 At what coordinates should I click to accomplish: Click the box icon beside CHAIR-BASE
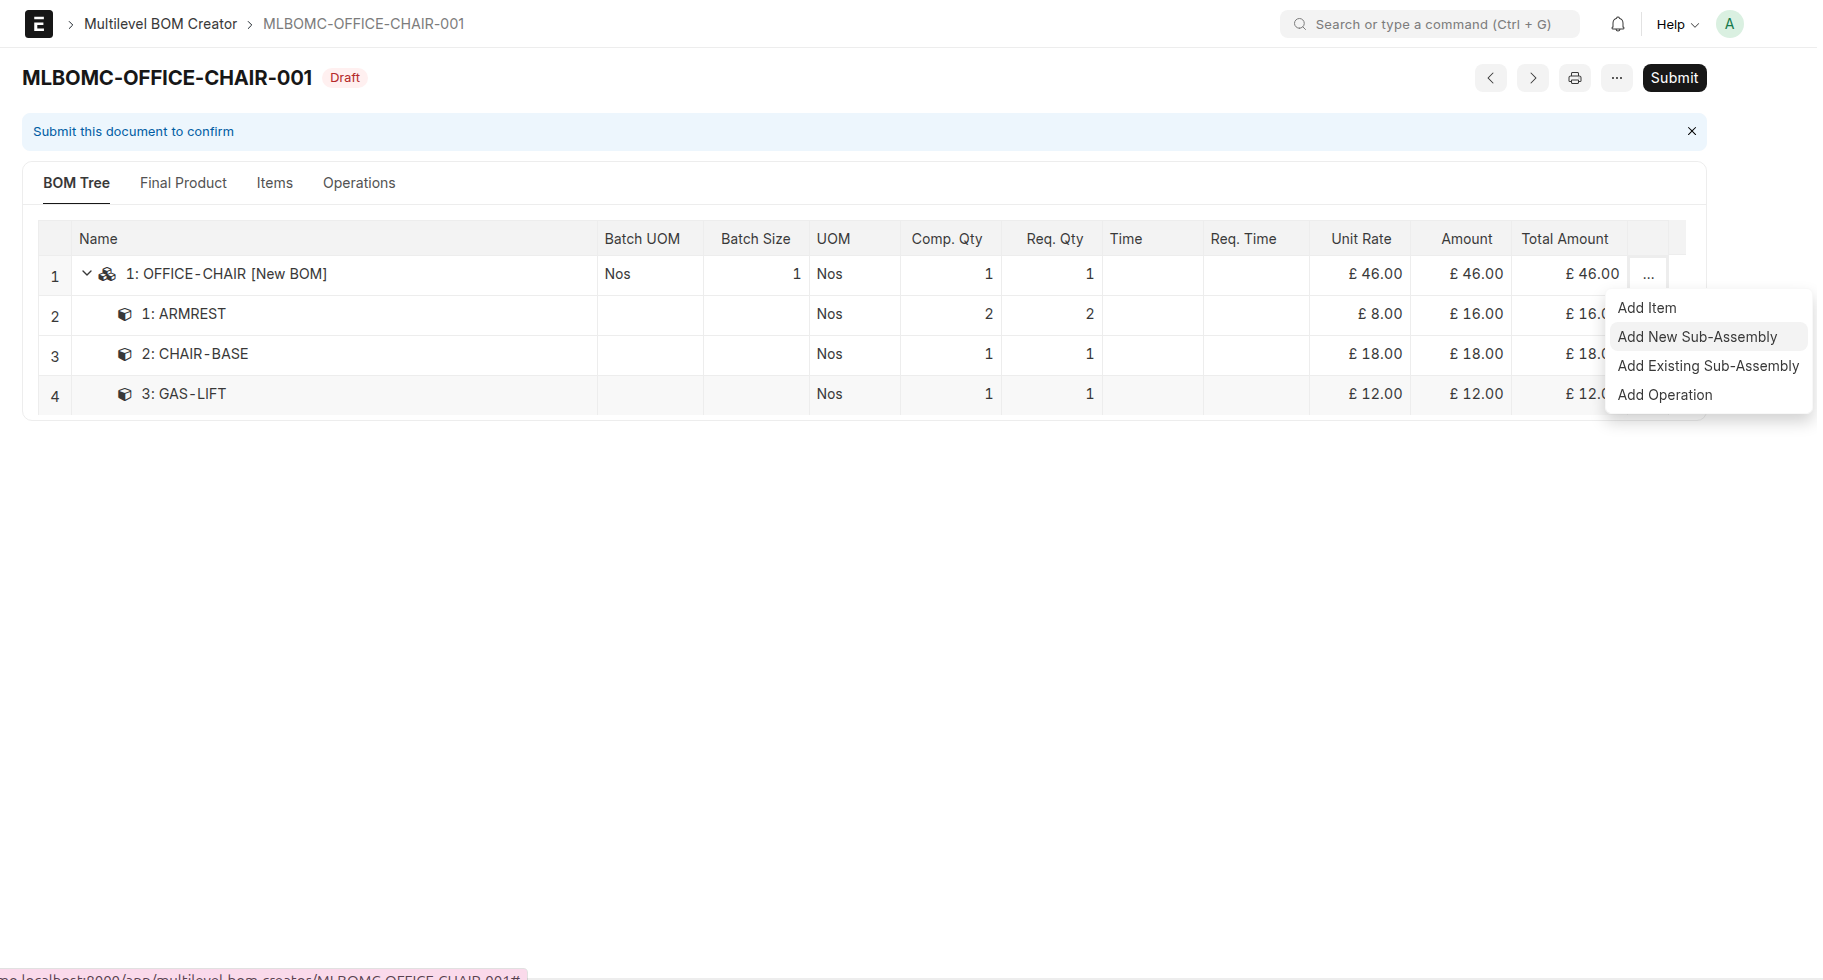click(x=124, y=354)
